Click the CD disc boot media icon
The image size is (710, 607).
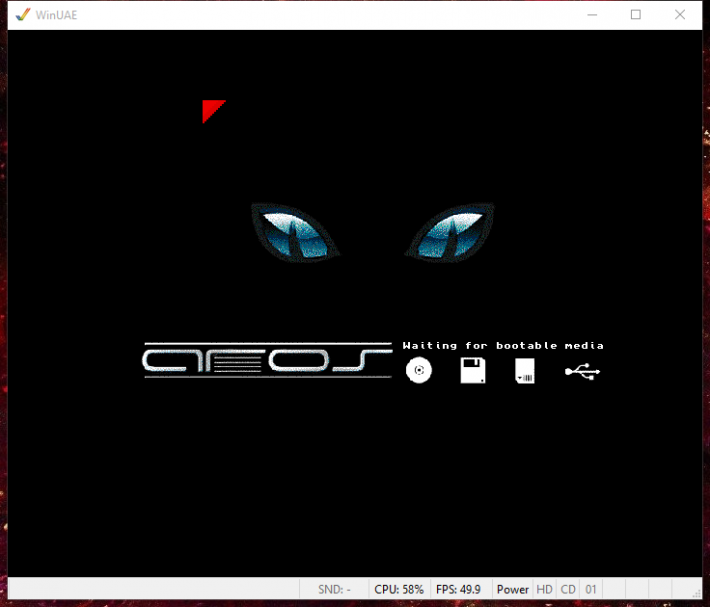point(419,370)
